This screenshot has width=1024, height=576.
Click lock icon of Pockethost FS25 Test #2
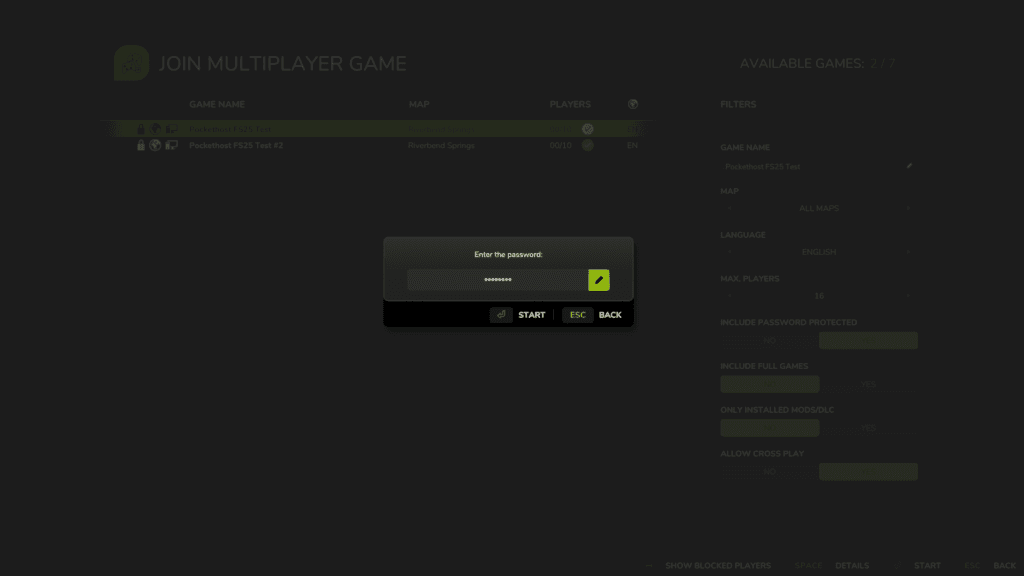(140, 146)
